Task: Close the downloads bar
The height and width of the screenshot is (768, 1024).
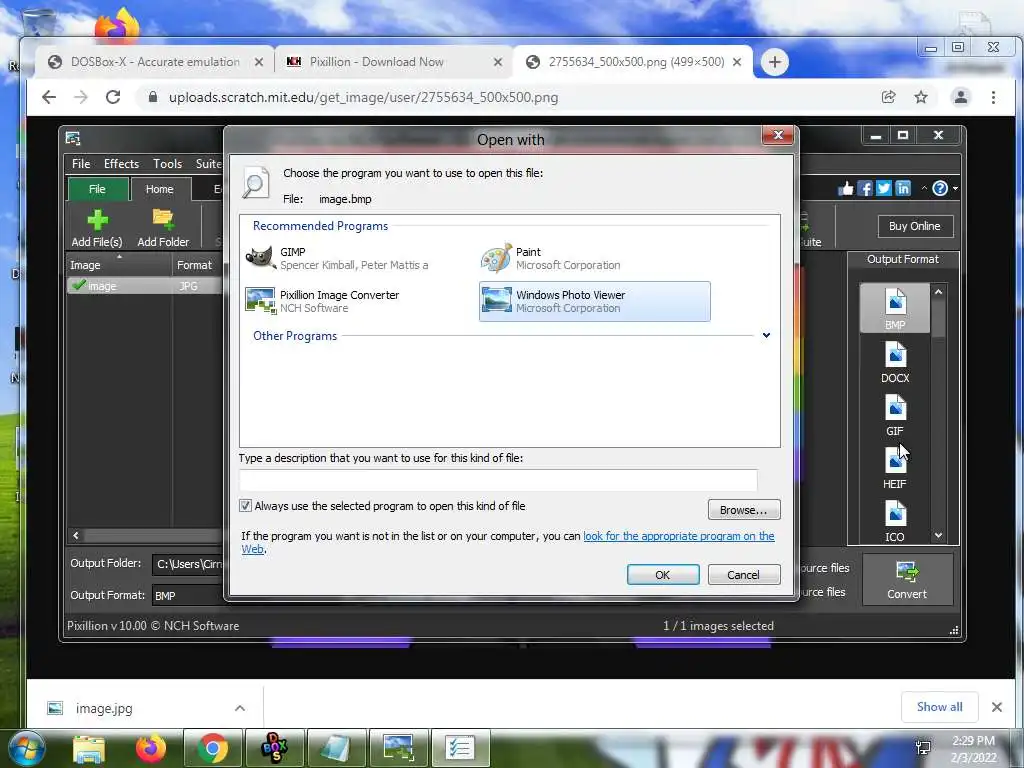Action: [997, 707]
